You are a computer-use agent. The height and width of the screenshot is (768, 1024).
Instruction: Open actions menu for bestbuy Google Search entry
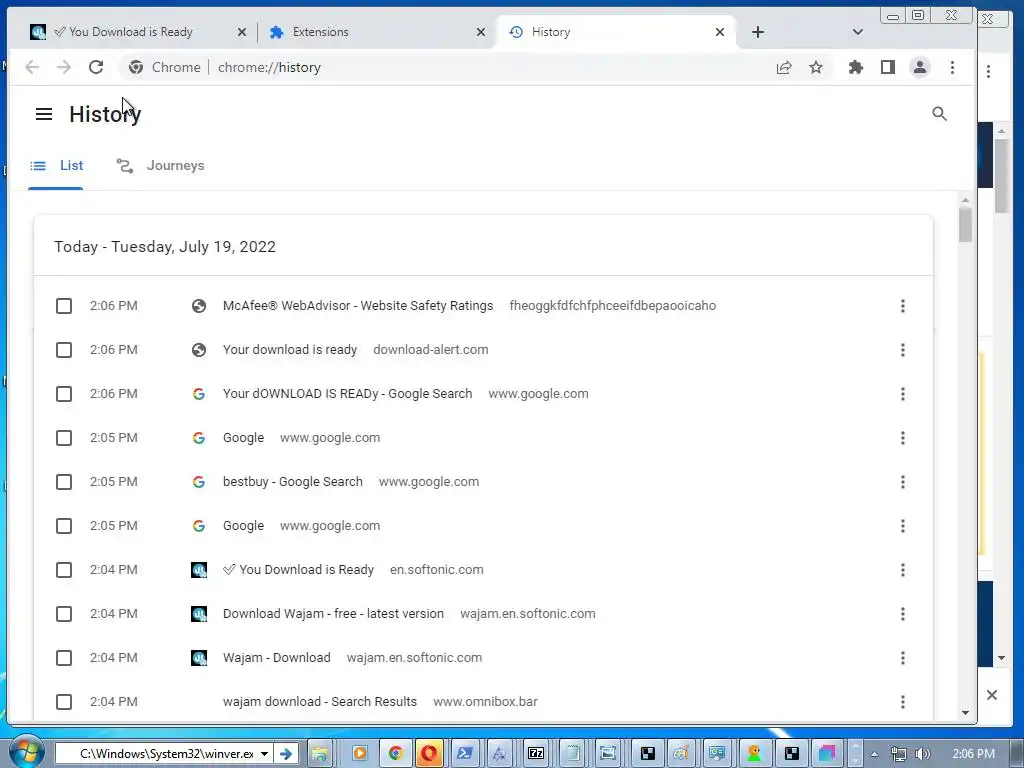coord(903,482)
